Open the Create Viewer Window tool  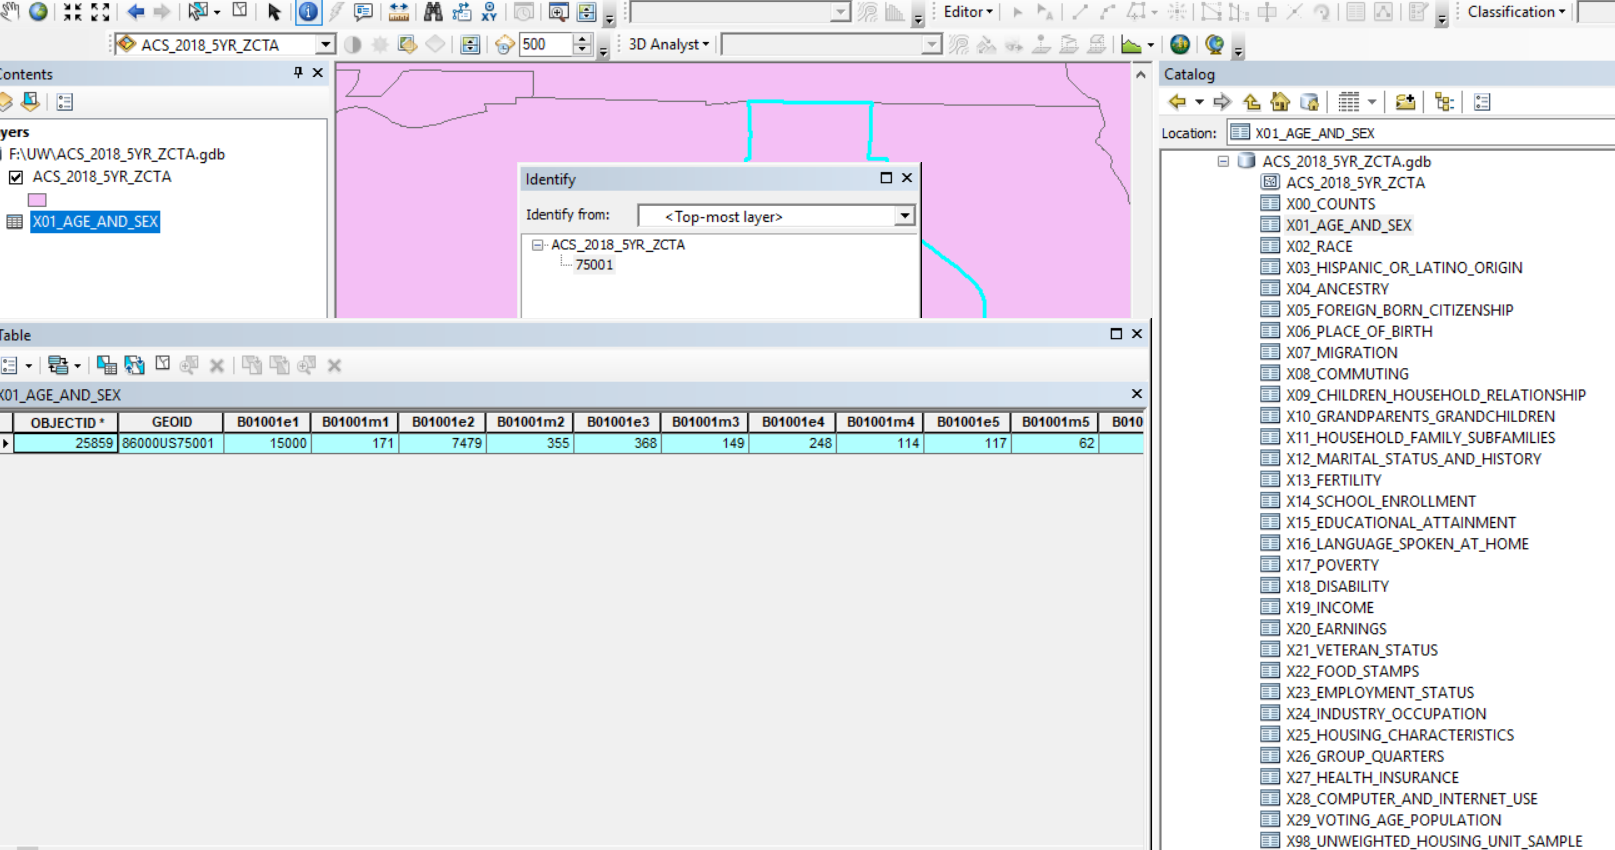point(559,12)
